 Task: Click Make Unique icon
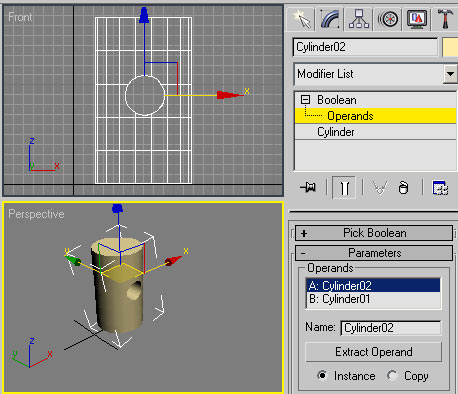click(x=380, y=187)
